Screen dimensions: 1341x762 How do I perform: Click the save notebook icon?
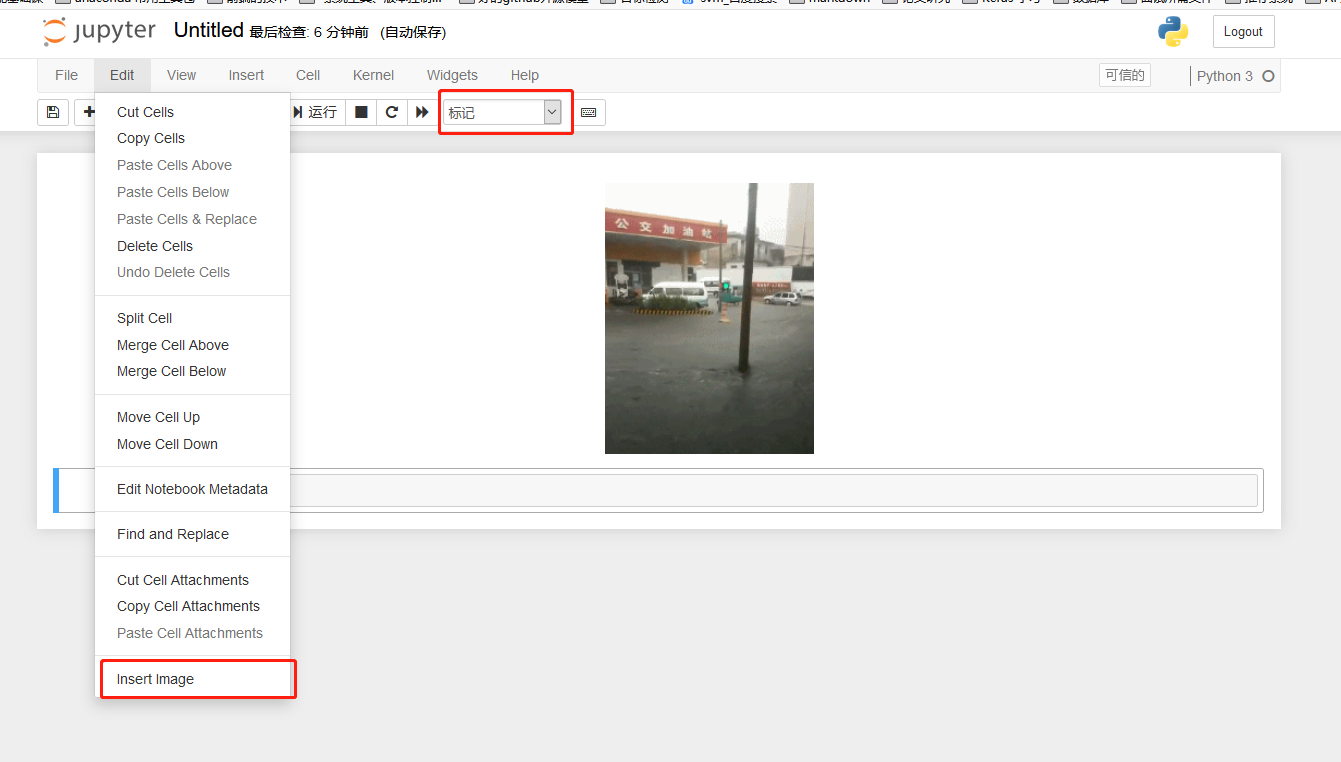53,112
